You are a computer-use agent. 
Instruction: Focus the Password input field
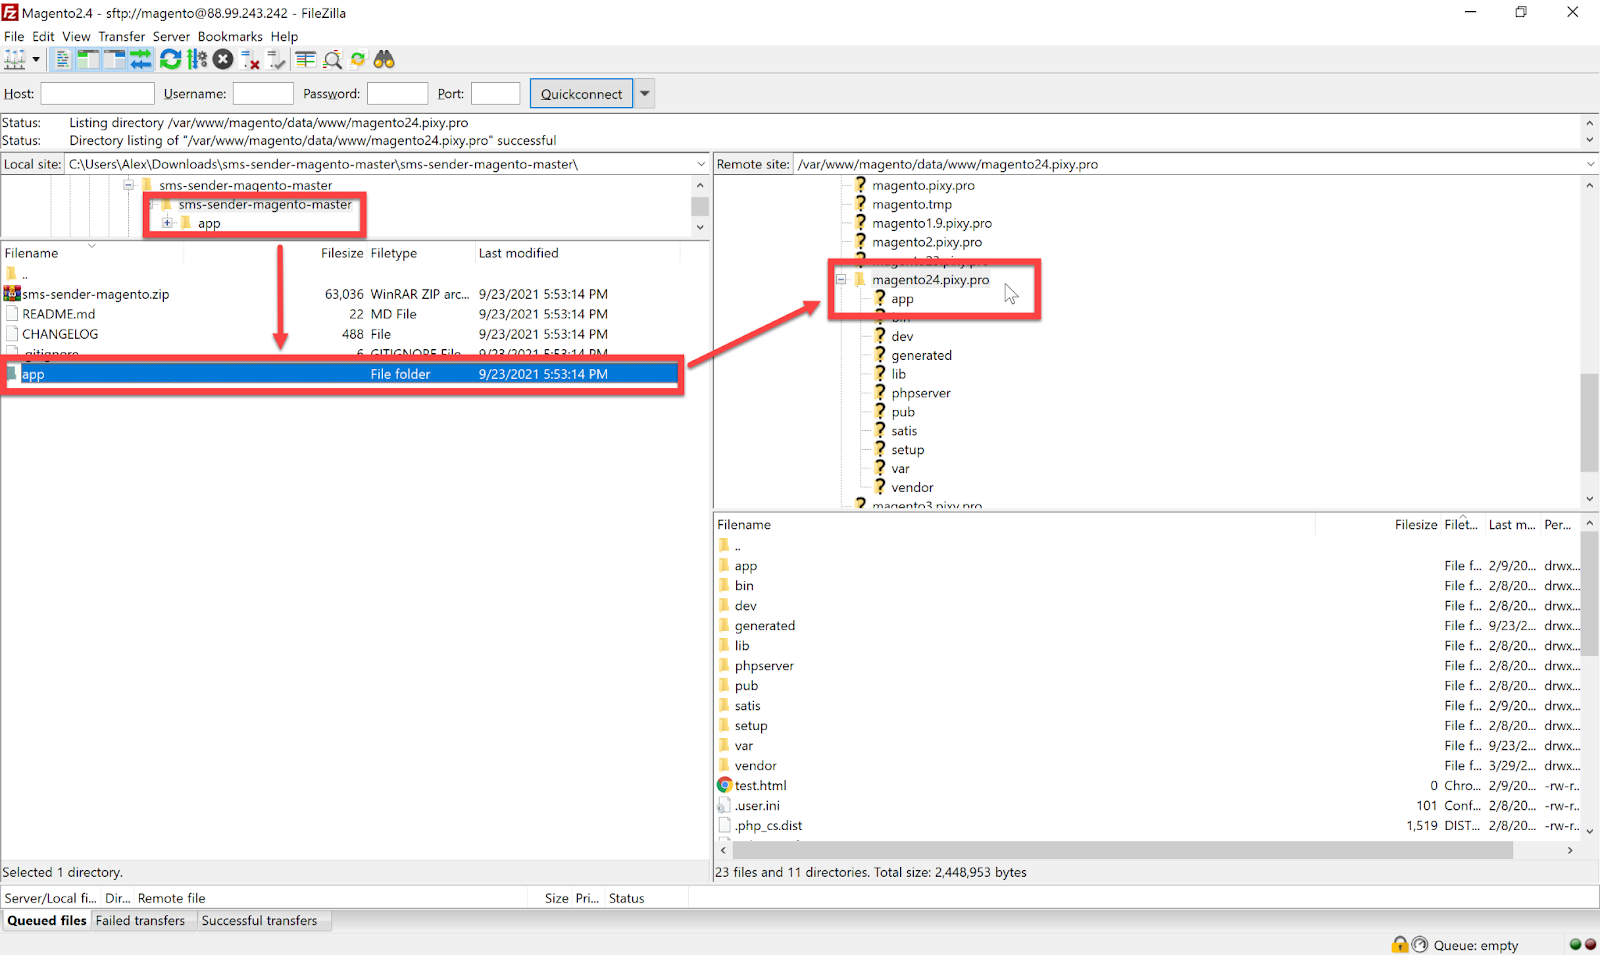coord(397,94)
